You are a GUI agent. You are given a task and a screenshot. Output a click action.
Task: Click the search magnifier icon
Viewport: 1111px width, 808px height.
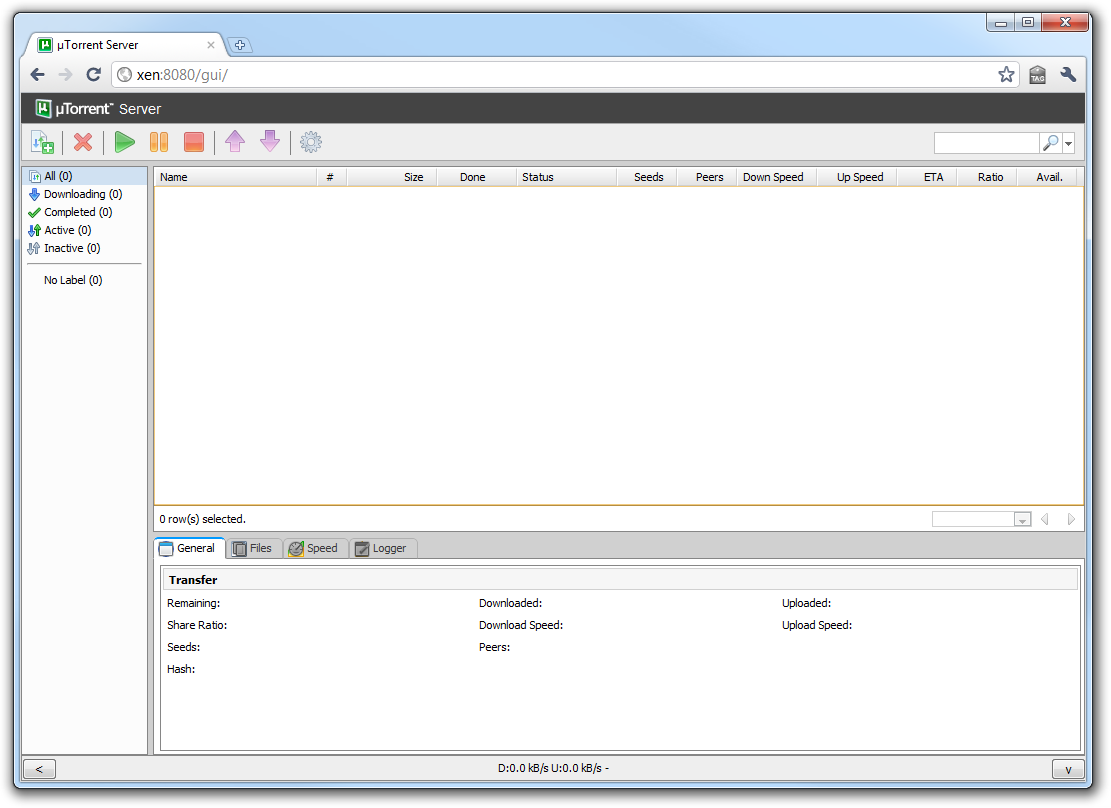1050,143
